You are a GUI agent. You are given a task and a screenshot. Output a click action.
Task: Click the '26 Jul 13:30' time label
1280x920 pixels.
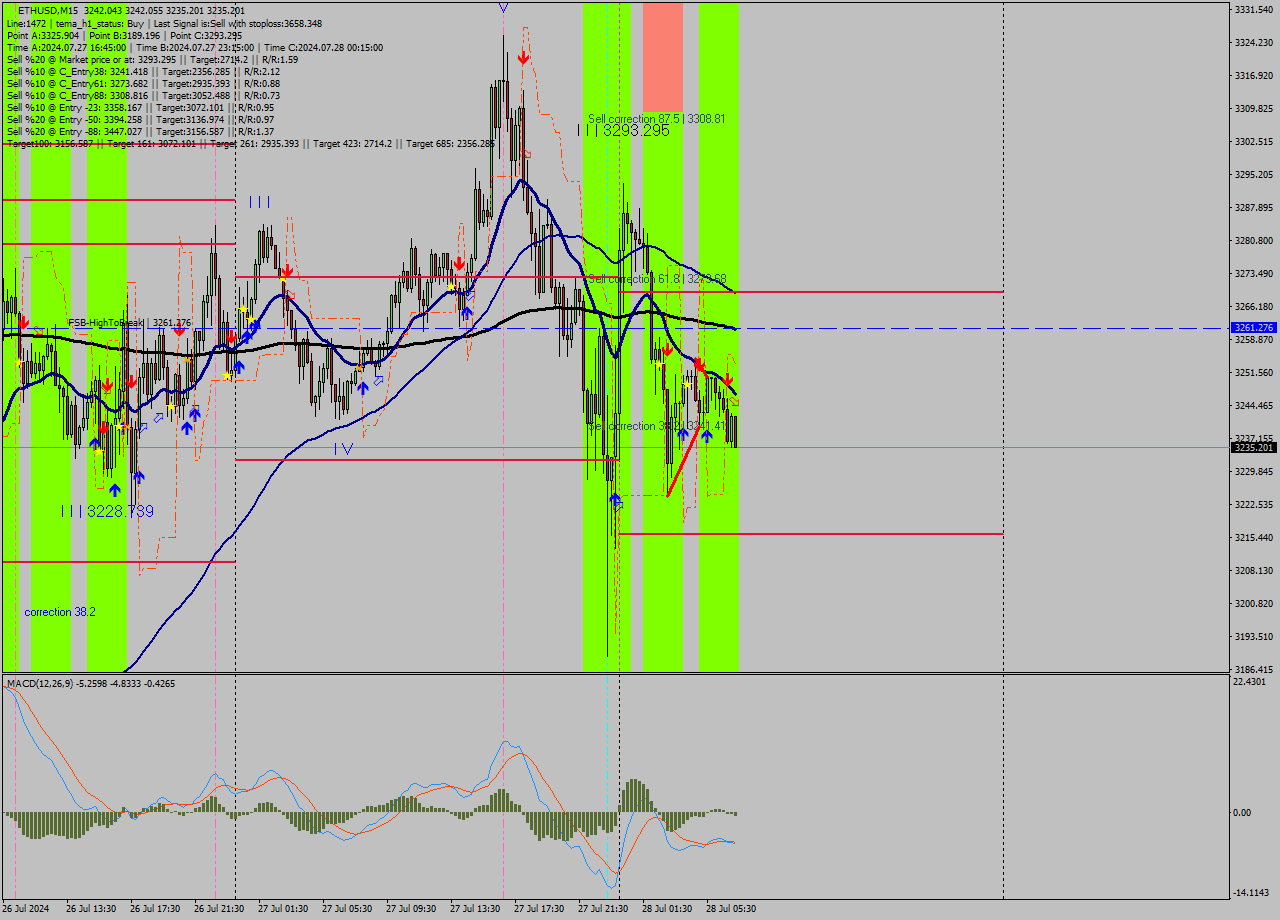[93, 909]
